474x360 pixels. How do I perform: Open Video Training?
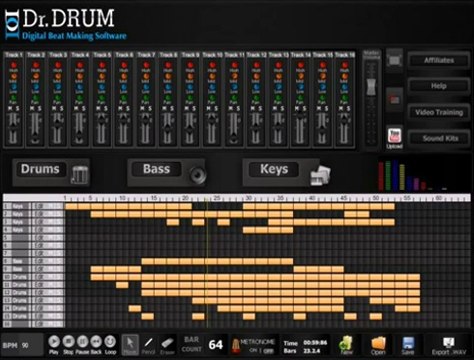[439, 112]
